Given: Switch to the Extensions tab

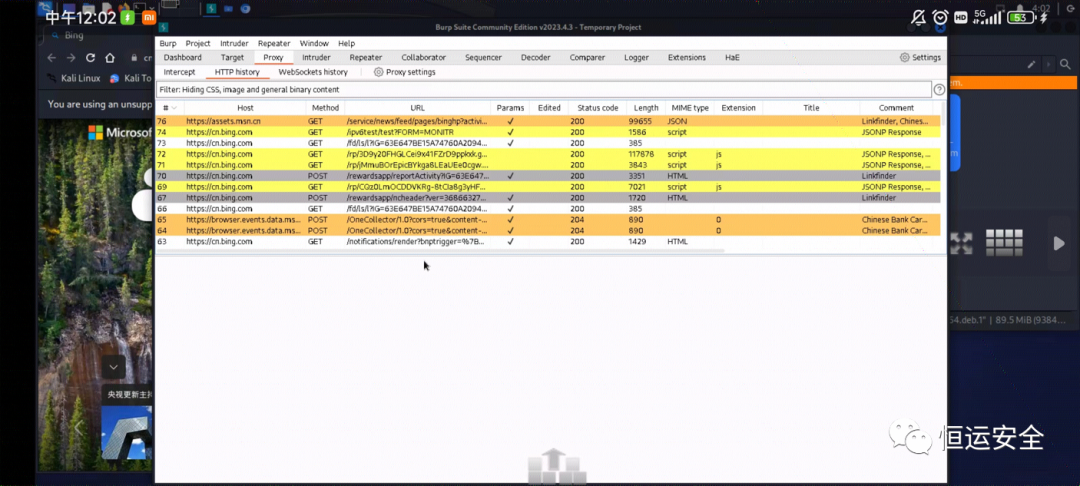Looking at the screenshot, I should [x=687, y=58].
